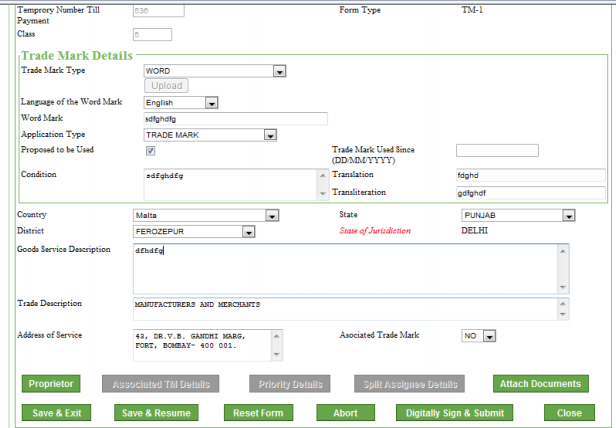Image resolution: width=616 pixels, height=428 pixels.
Task: Open the District dropdown showing FEROZEPUR
Action: 194,231
